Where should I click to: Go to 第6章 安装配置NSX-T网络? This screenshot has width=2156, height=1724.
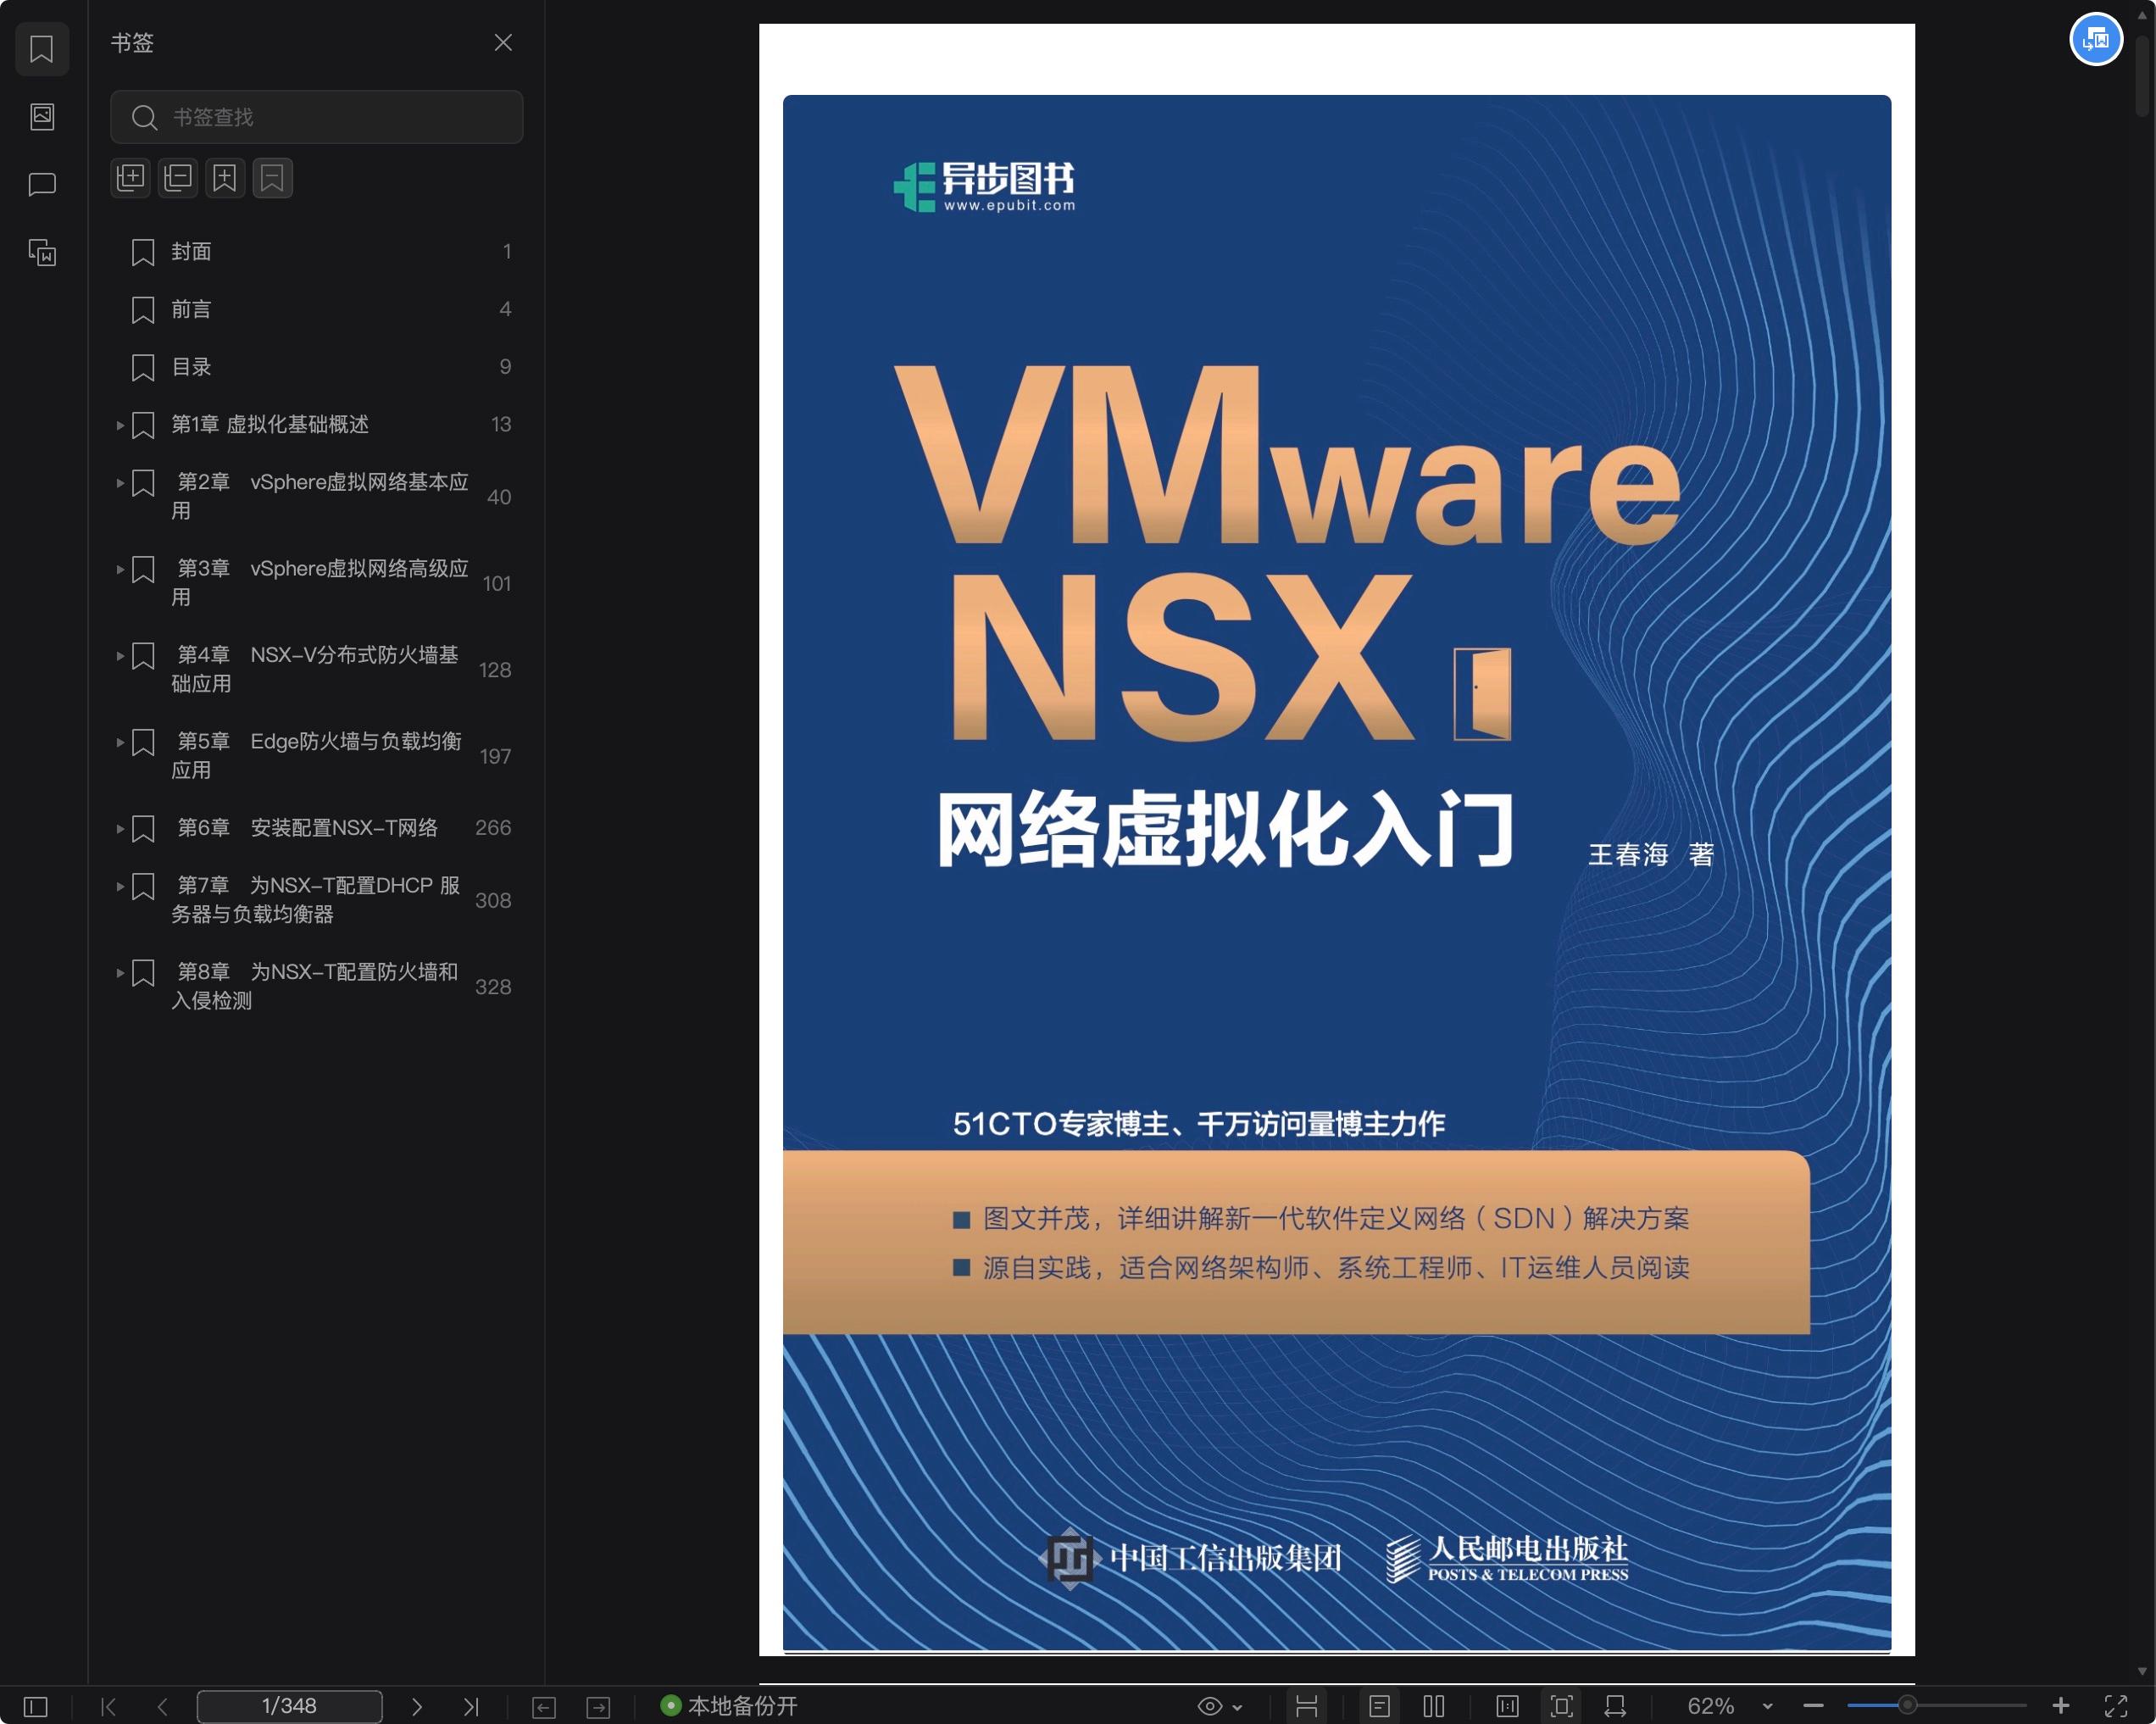308,828
